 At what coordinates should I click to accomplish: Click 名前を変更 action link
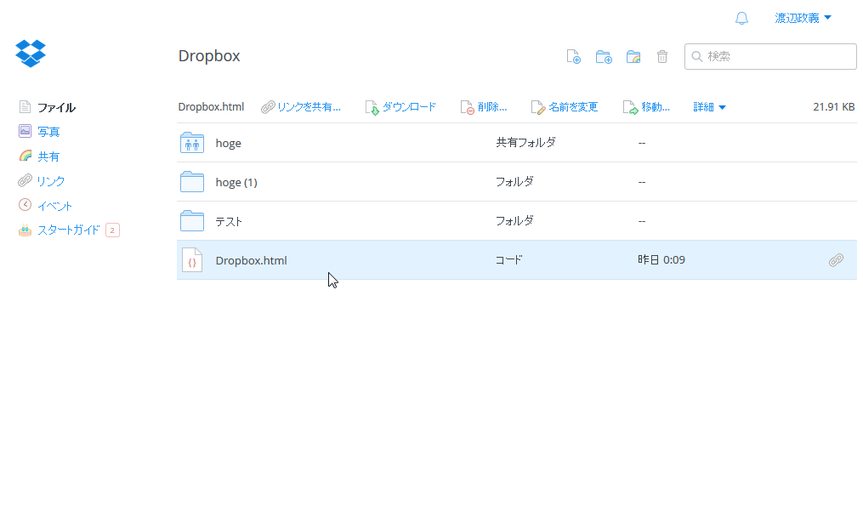coord(565,107)
